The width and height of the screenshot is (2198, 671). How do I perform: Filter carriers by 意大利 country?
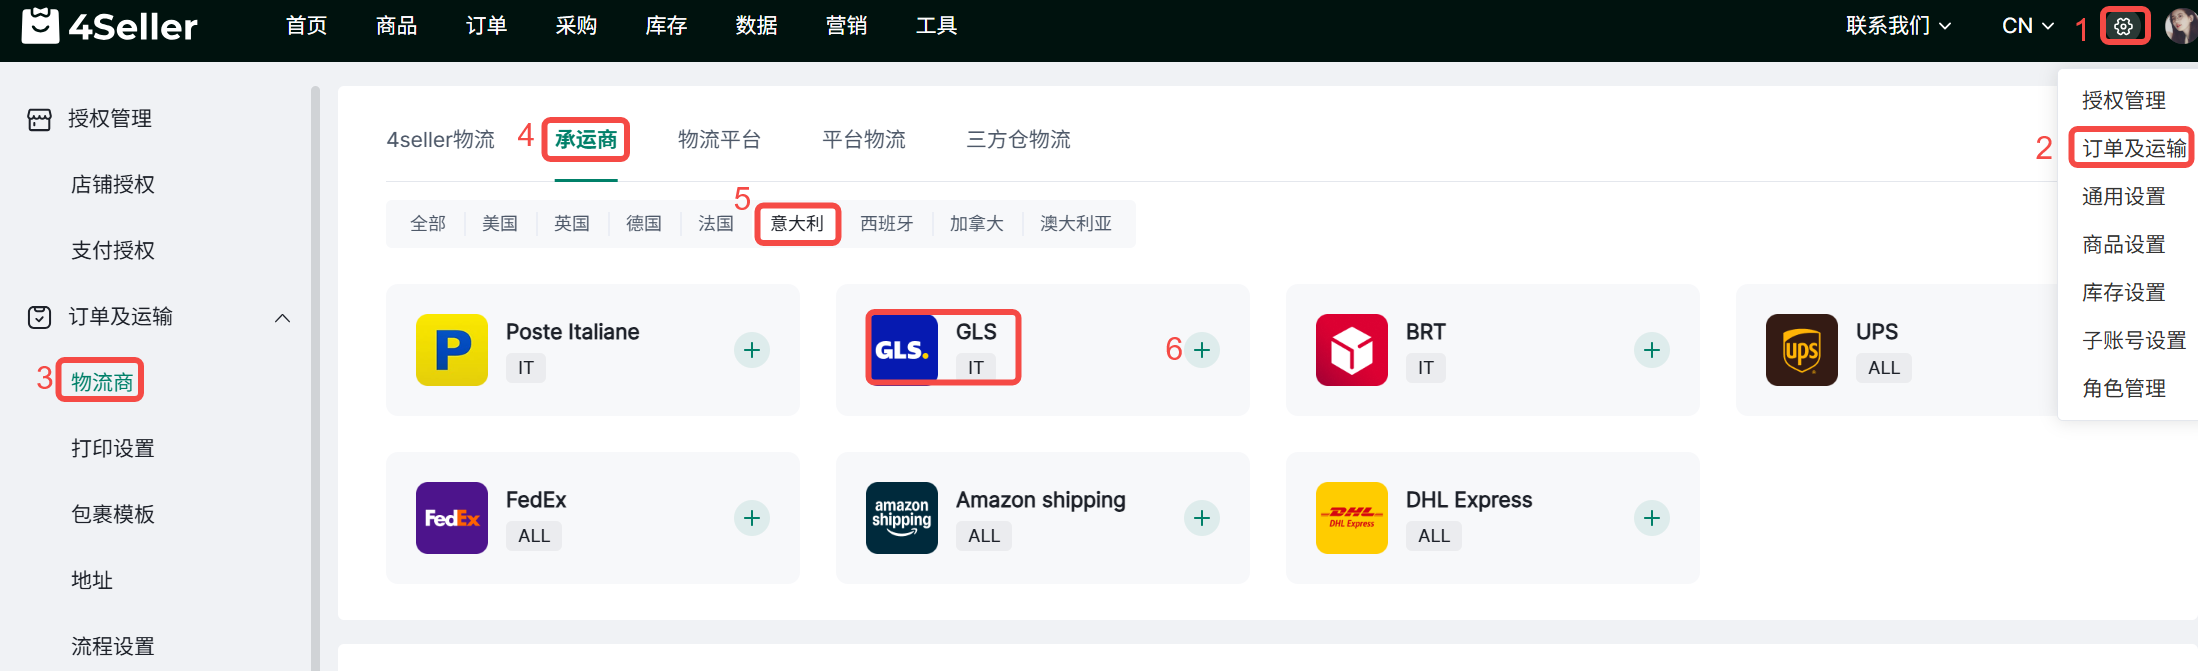(797, 223)
